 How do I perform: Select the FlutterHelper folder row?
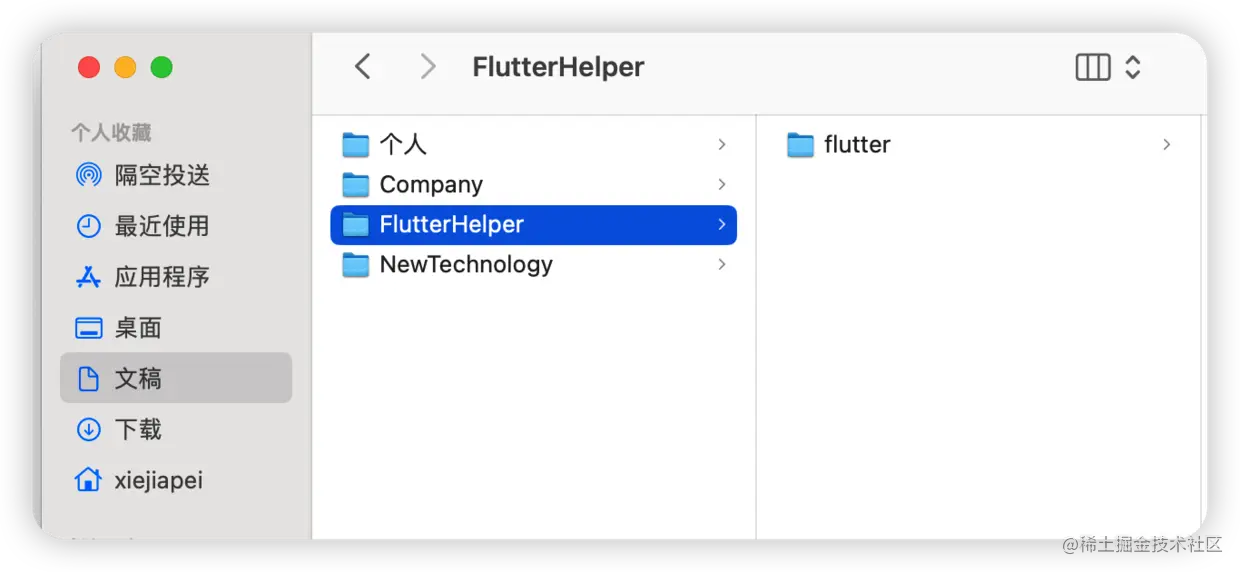point(532,225)
